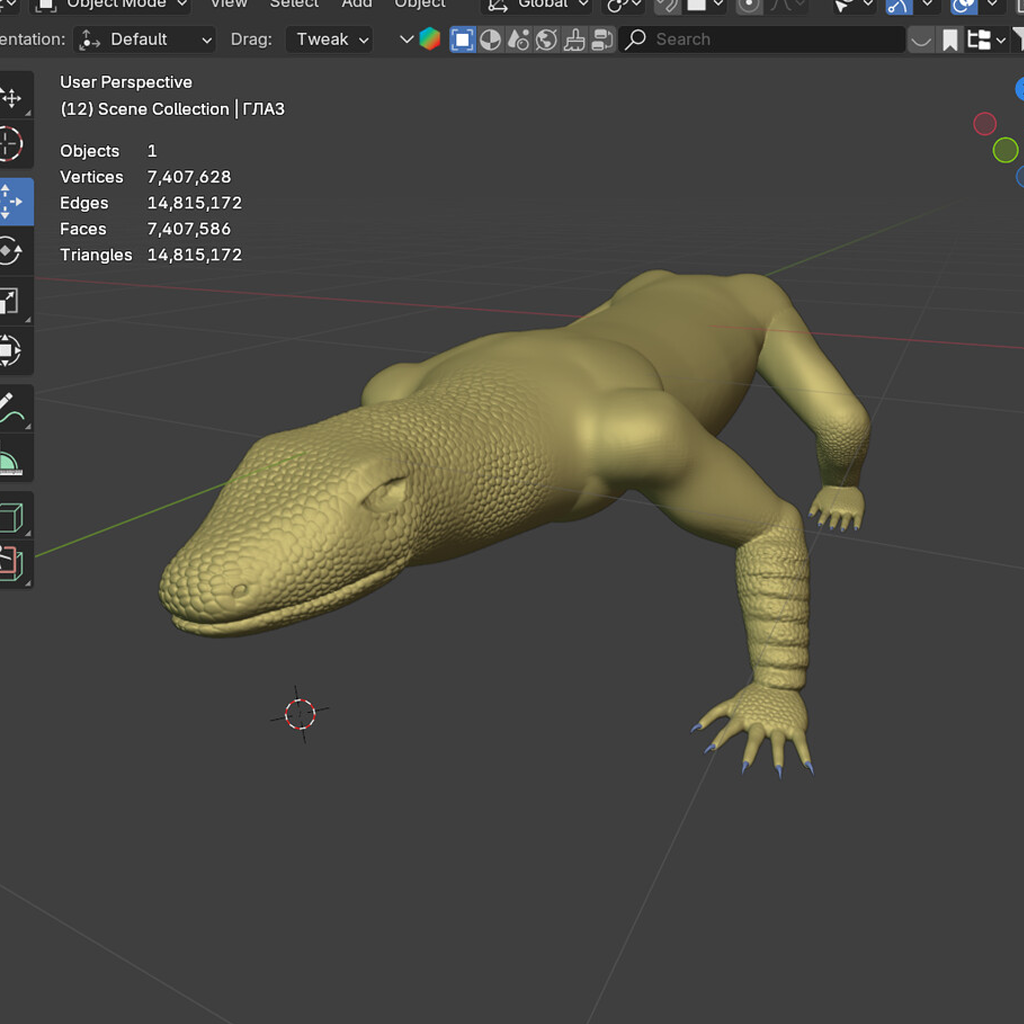Open the Select menu
The height and width of the screenshot is (1024, 1024).
coord(295,5)
